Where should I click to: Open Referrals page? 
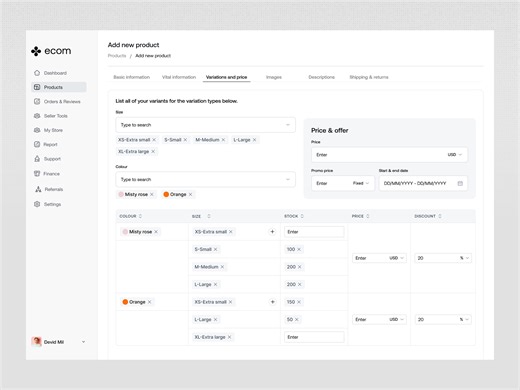pos(49,189)
